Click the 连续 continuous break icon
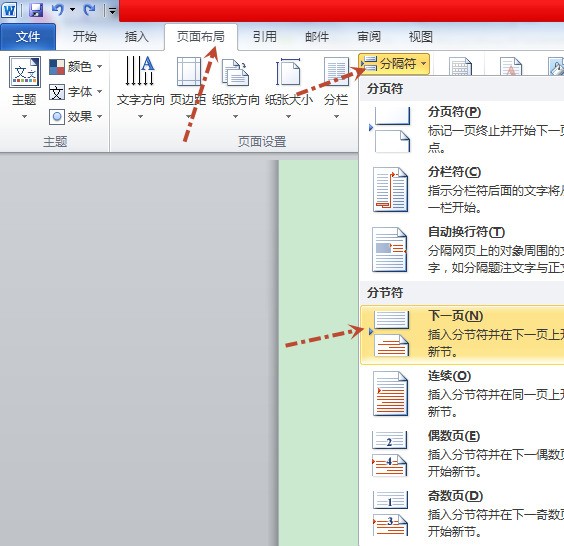The width and height of the screenshot is (564, 546). (391, 394)
